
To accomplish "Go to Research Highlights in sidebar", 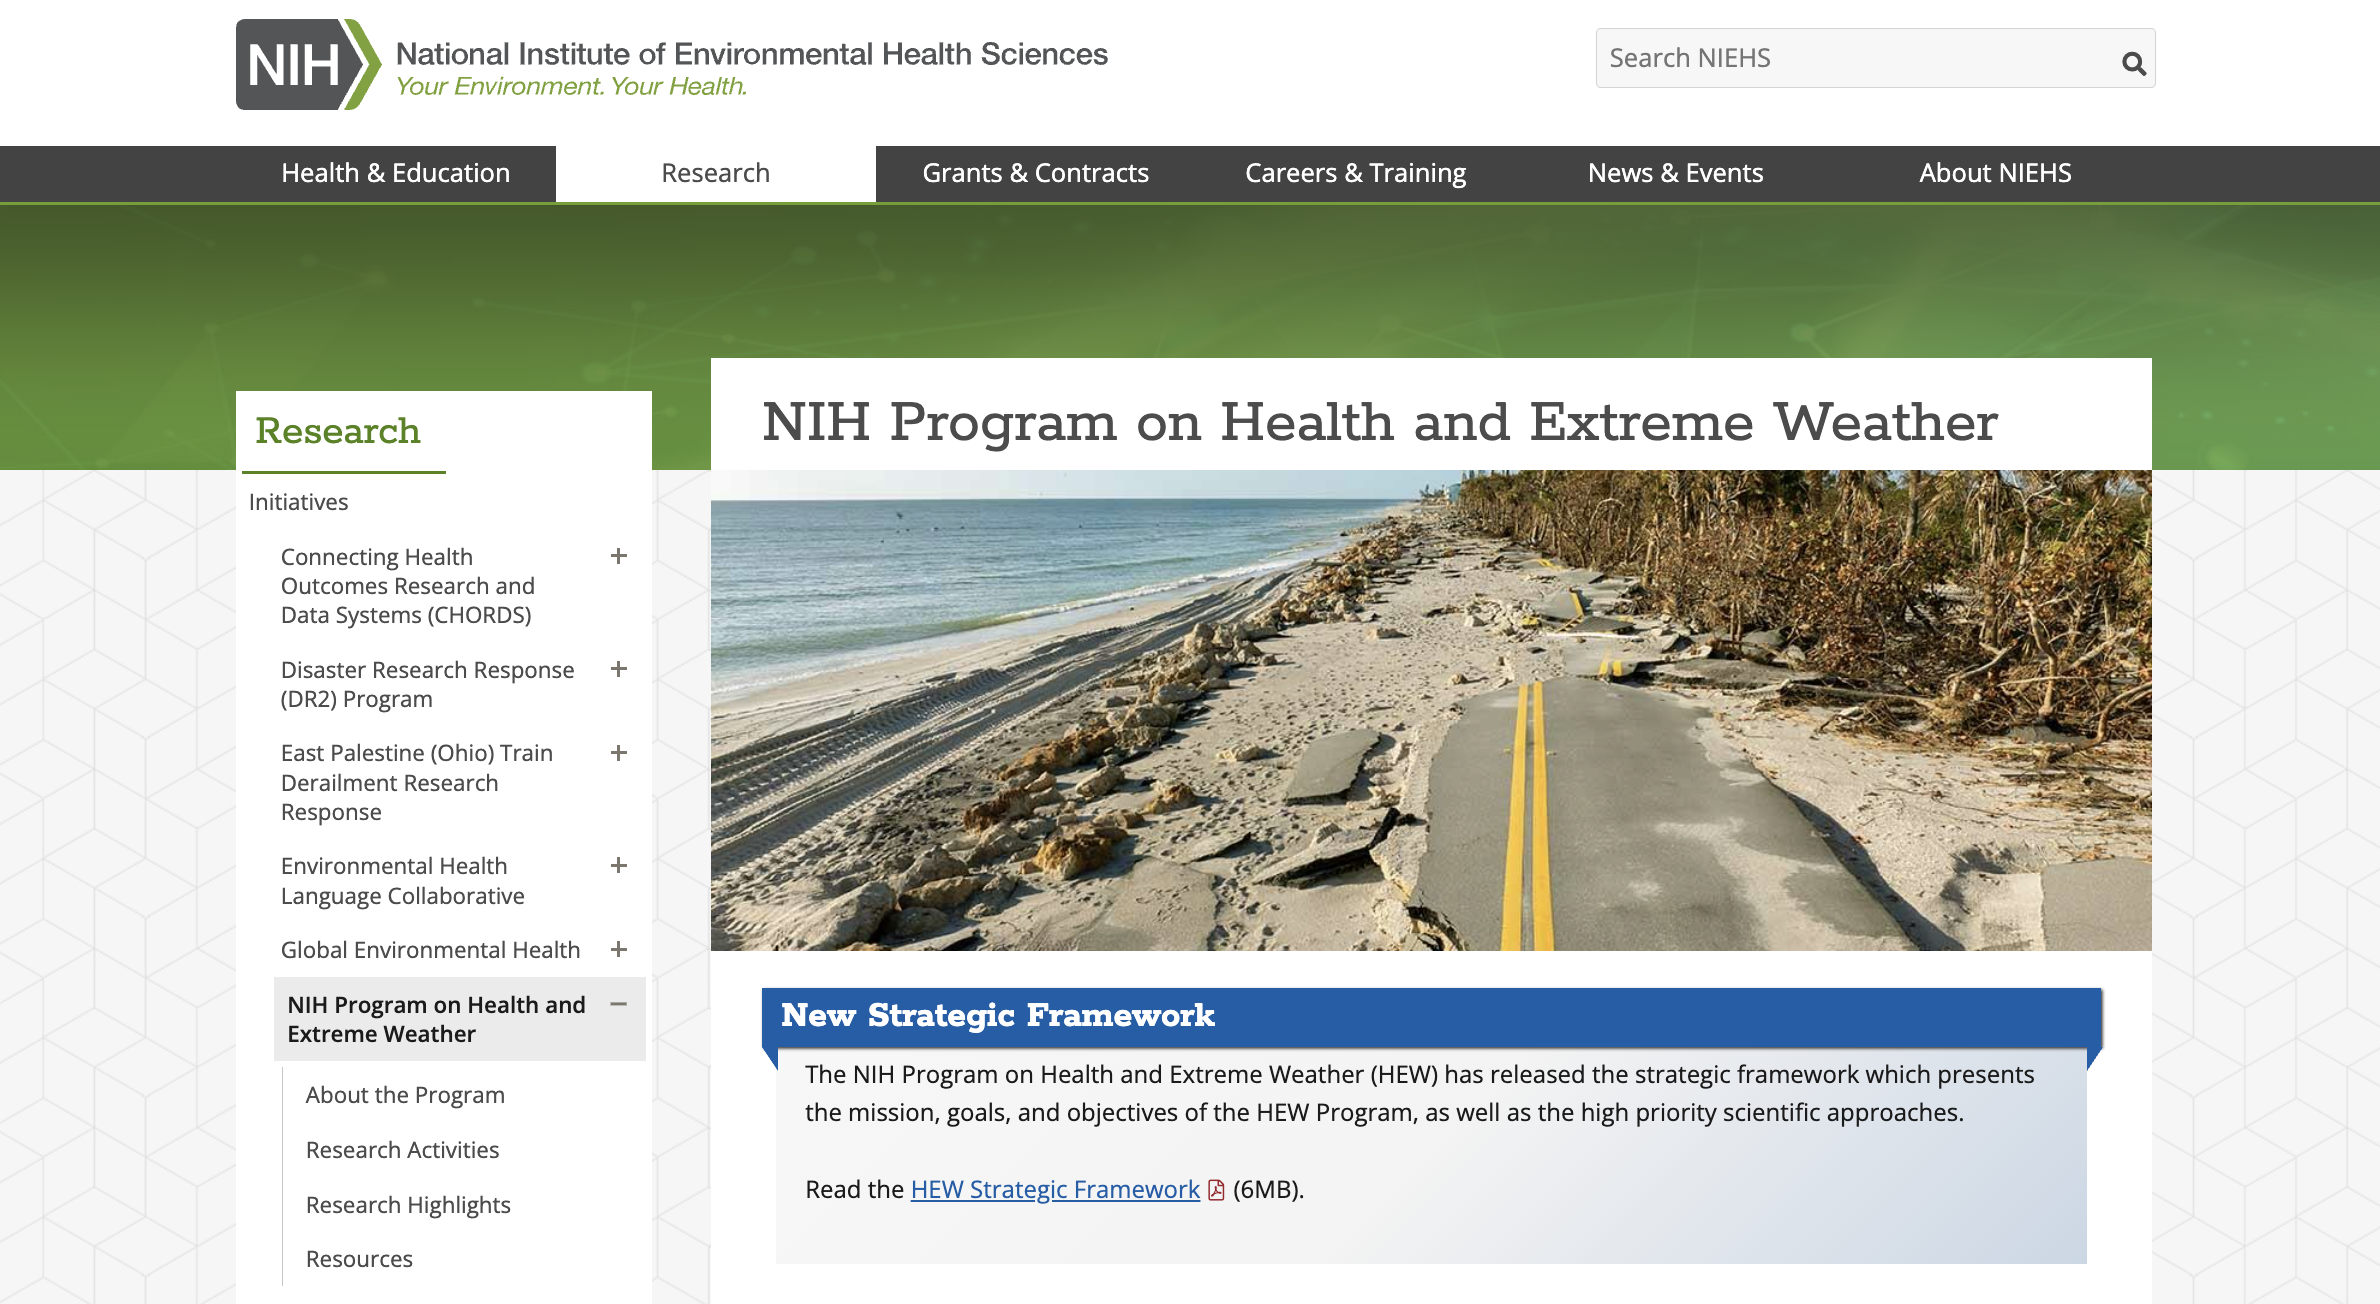I will pos(408,1205).
